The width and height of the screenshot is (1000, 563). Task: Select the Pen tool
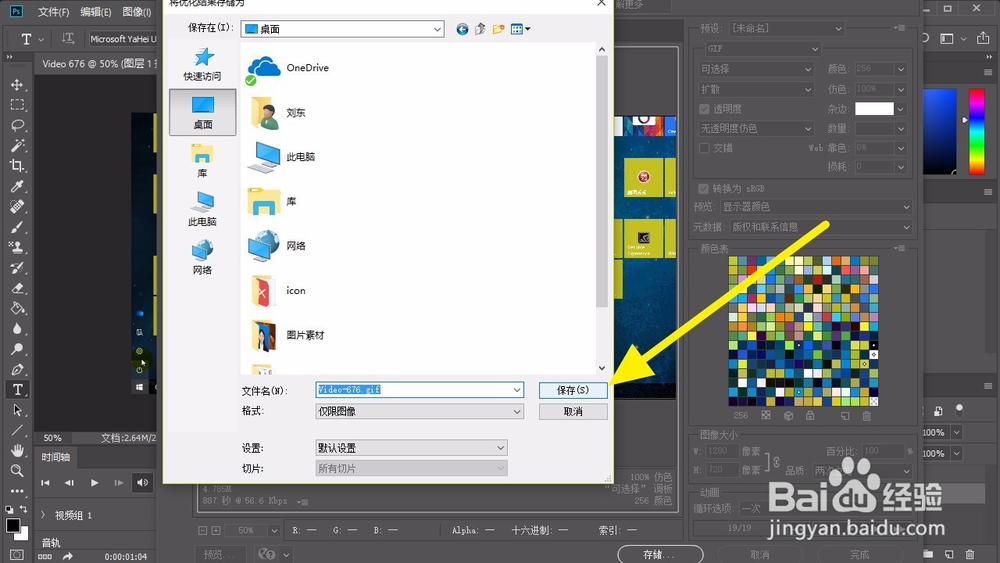pyautogui.click(x=17, y=369)
